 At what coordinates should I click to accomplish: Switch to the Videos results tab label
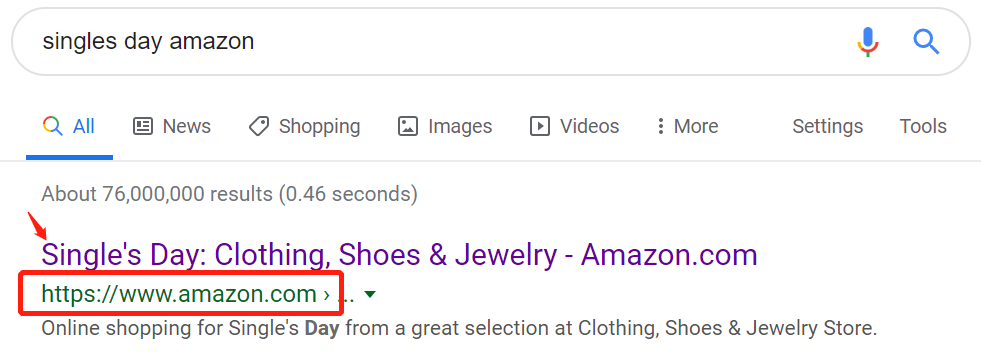pyautogui.click(x=589, y=126)
